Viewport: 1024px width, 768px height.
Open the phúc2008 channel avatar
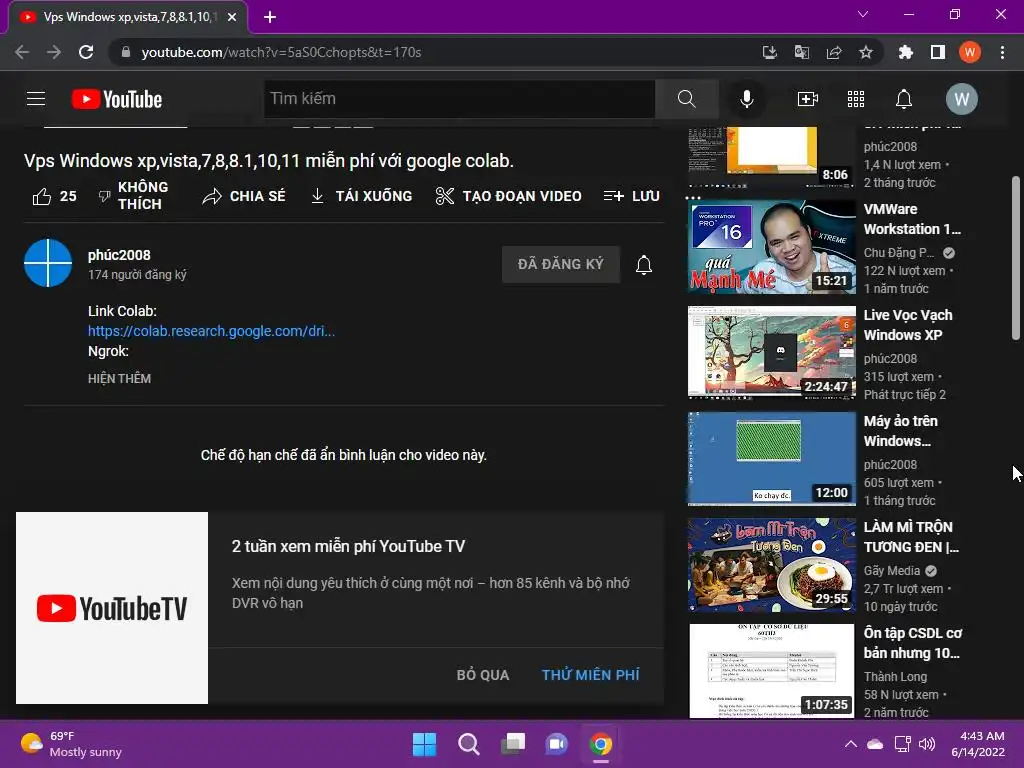click(48, 263)
